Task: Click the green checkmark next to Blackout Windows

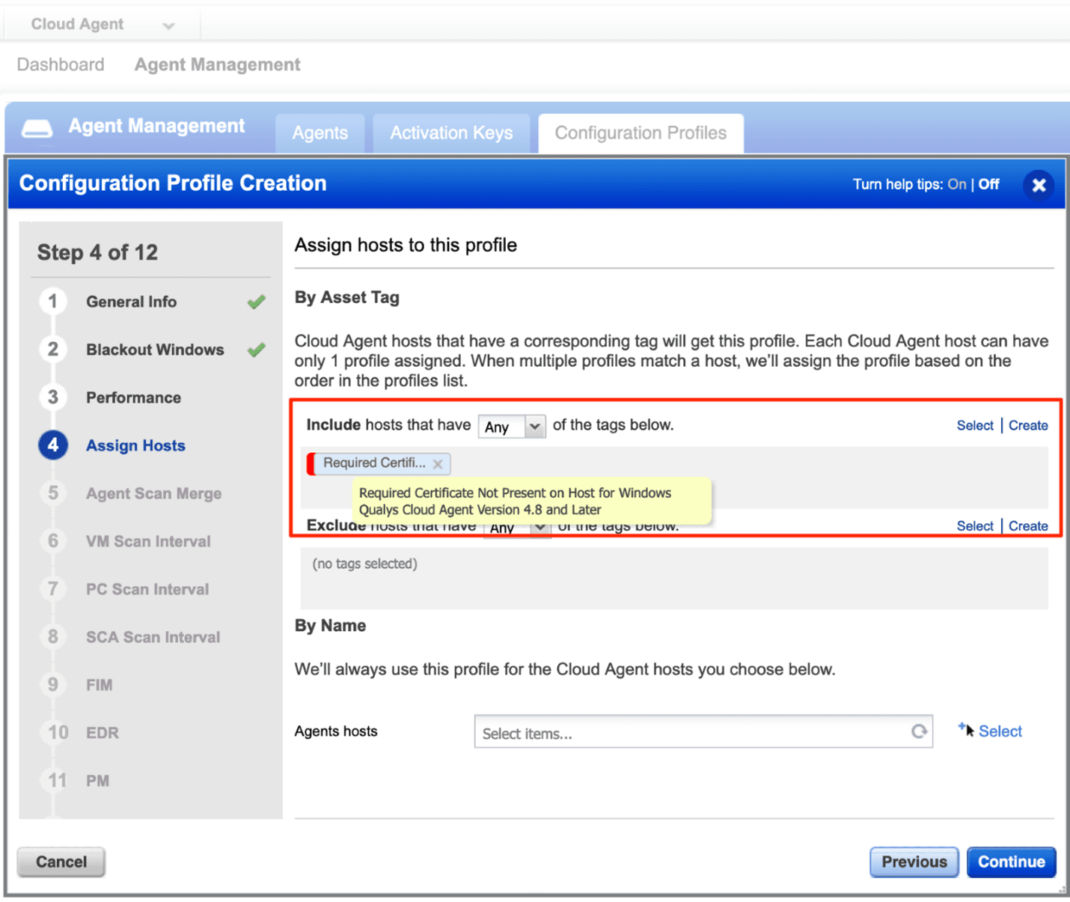Action: click(253, 349)
